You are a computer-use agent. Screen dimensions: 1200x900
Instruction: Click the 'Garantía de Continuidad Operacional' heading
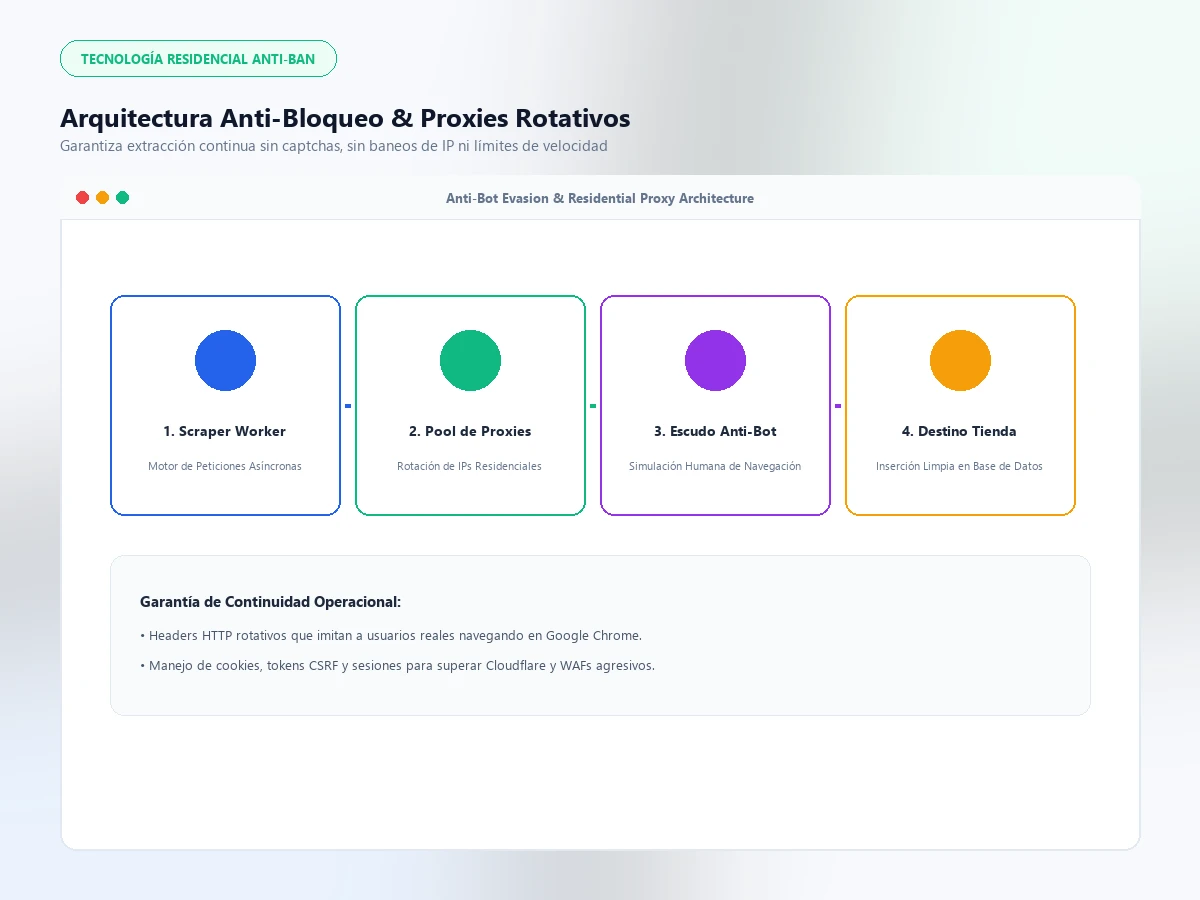(271, 602)
